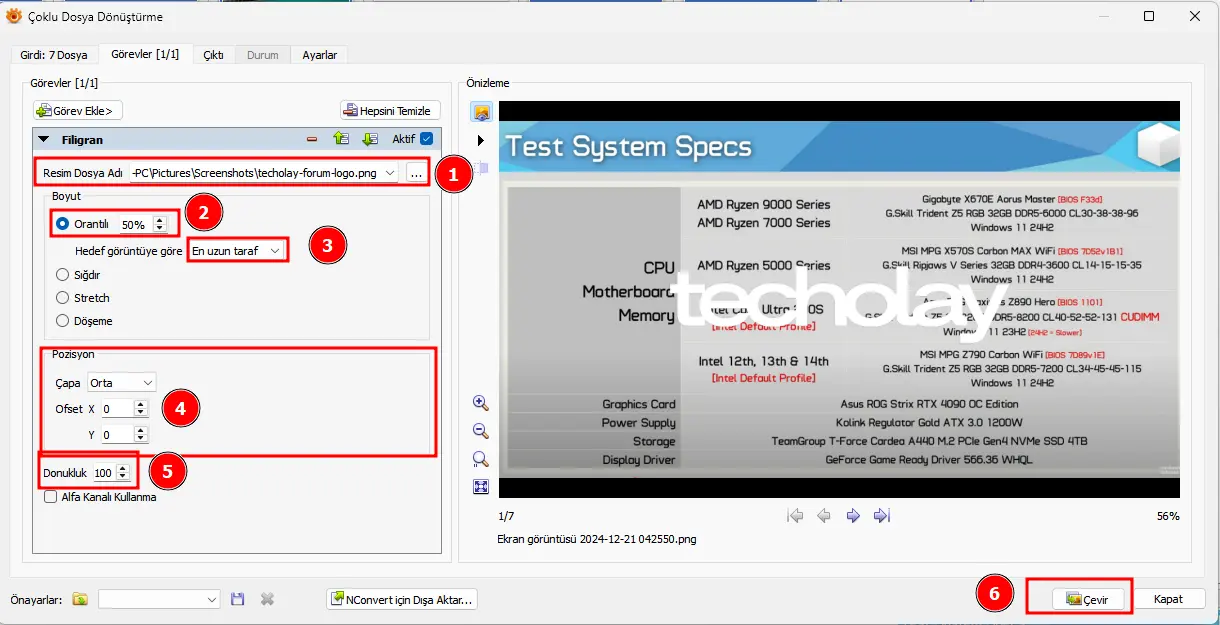Switch to the Girdi: 7 Dosya tab

click(x=54, y=55)
